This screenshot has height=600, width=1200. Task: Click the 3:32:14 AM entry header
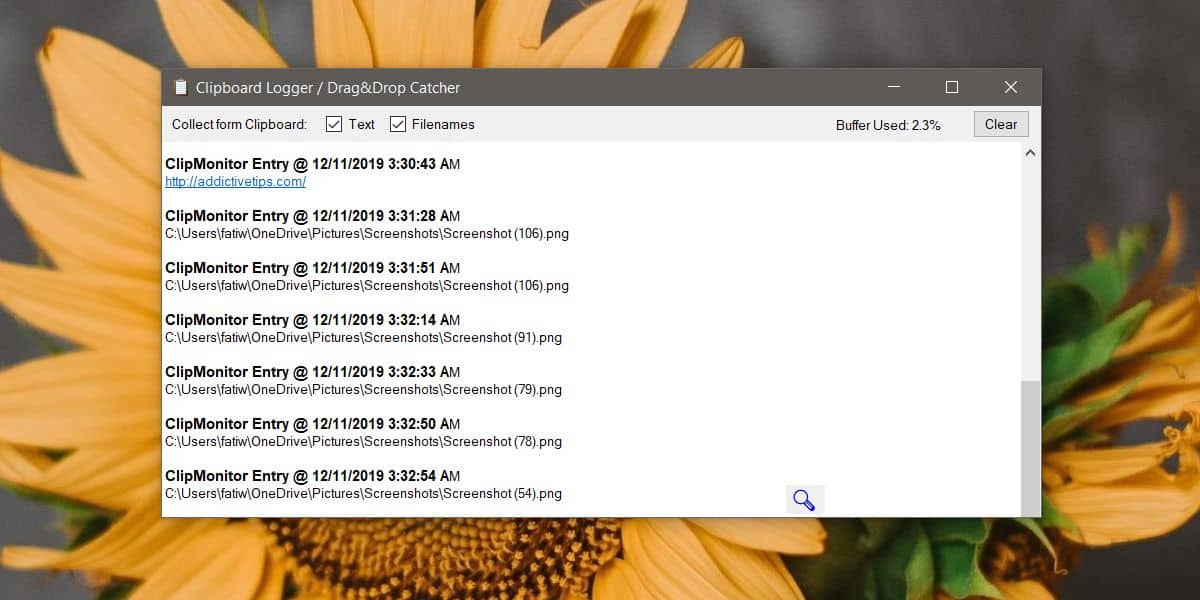pos(312,320)
